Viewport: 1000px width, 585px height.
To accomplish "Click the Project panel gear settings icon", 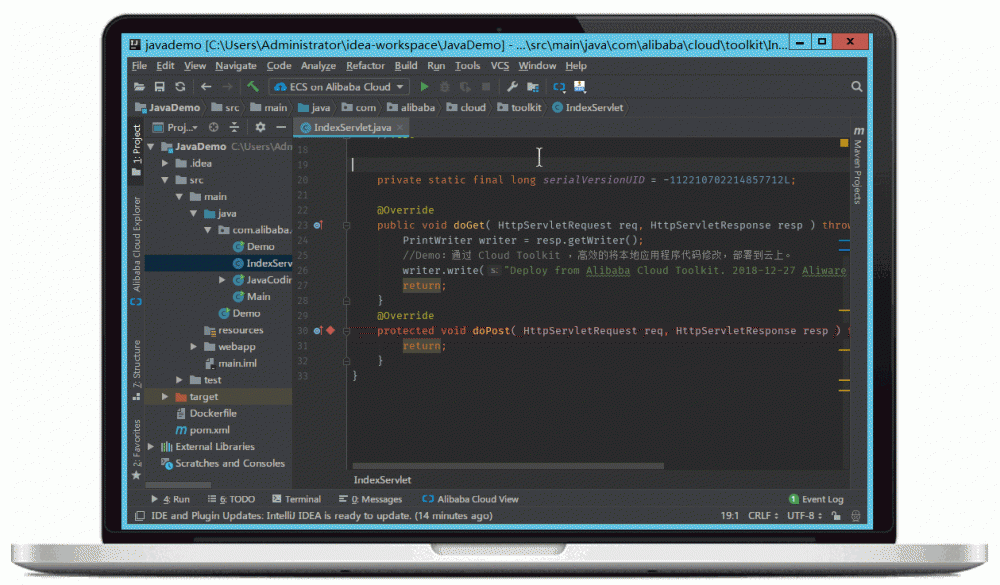I will pos(260,128).
